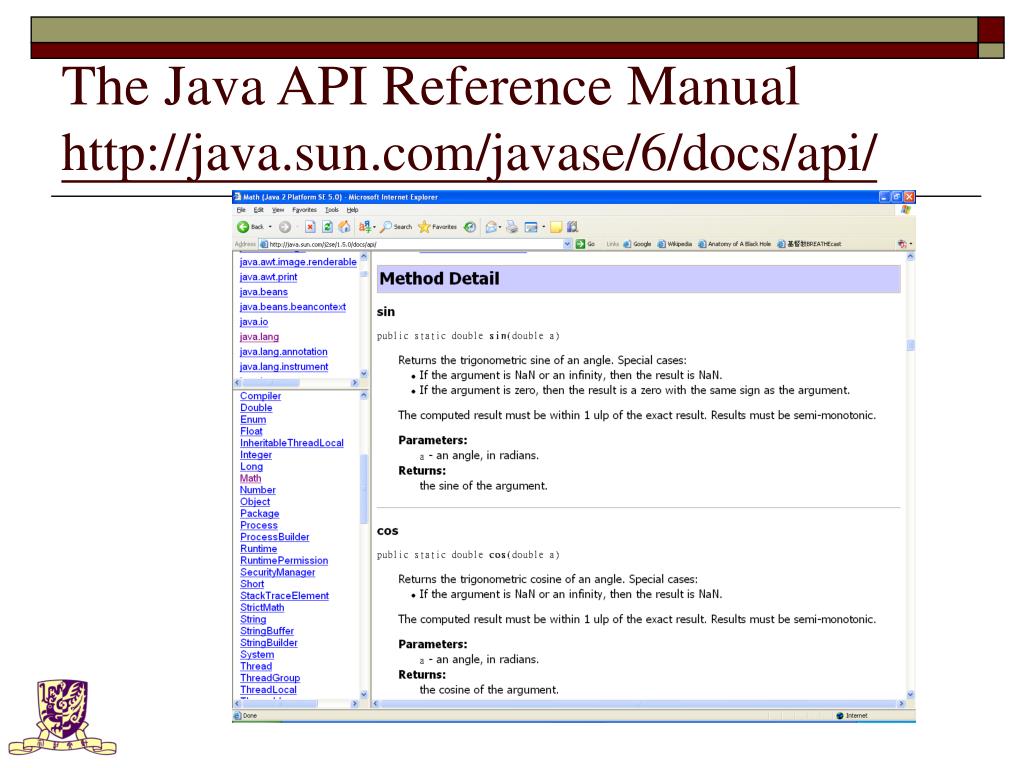Screen dimensions: 1024x768
Task: Click the main content horizontal scroll-right arrow
Action: click(901, 704)
